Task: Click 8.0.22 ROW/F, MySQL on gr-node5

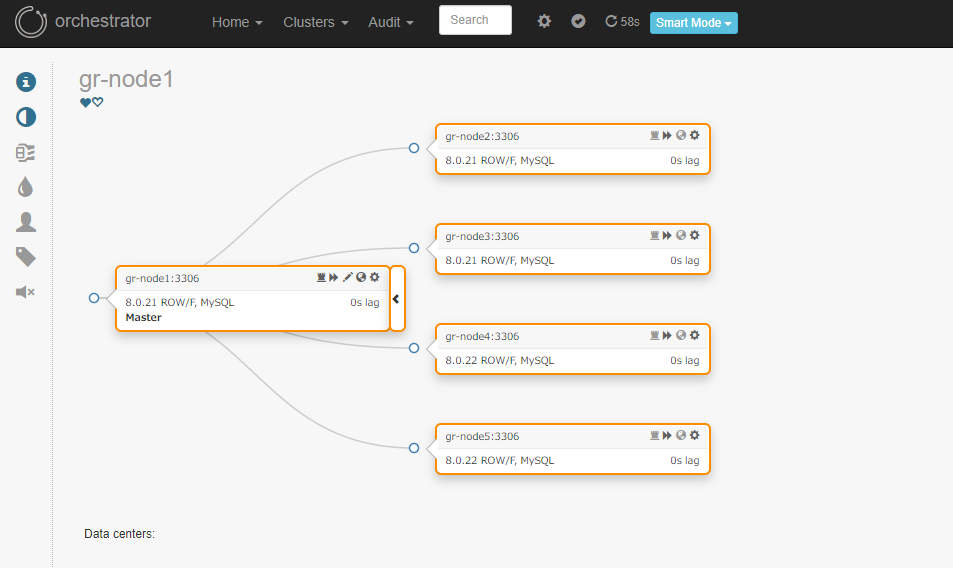Action: 500,460
